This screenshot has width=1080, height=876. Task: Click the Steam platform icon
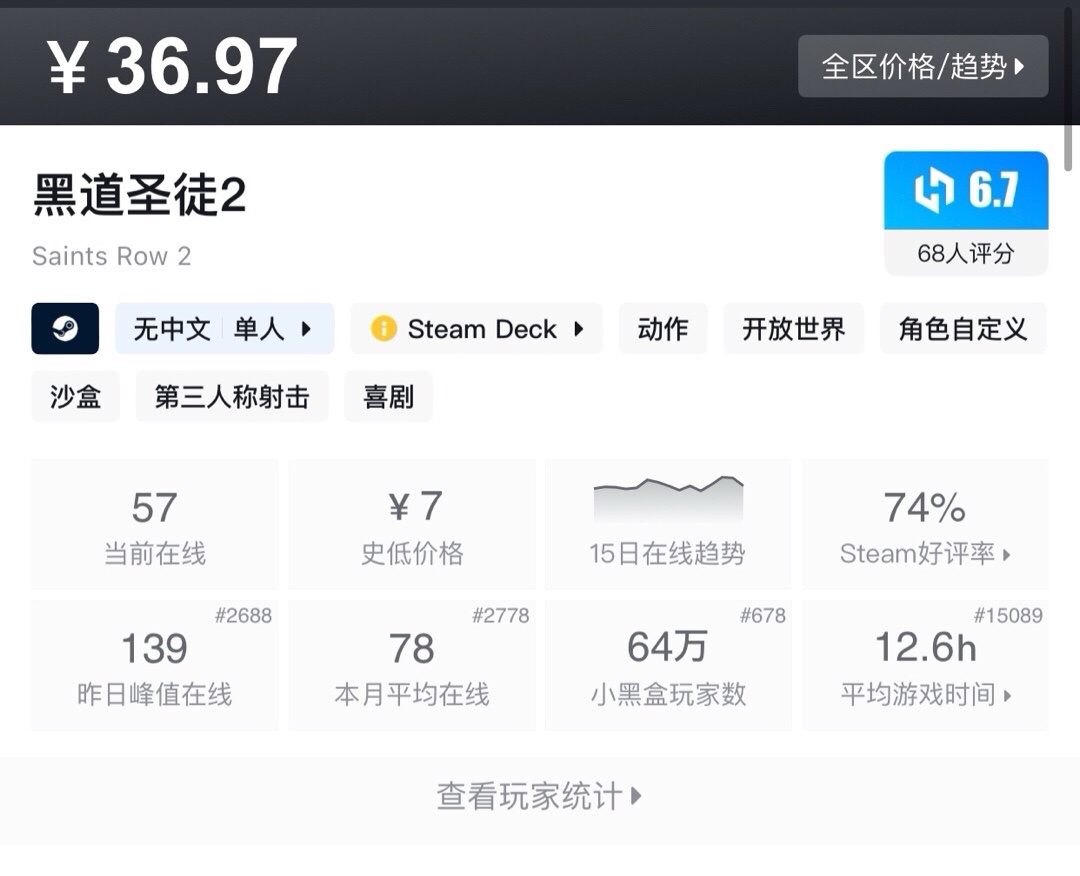pos(65,328)
